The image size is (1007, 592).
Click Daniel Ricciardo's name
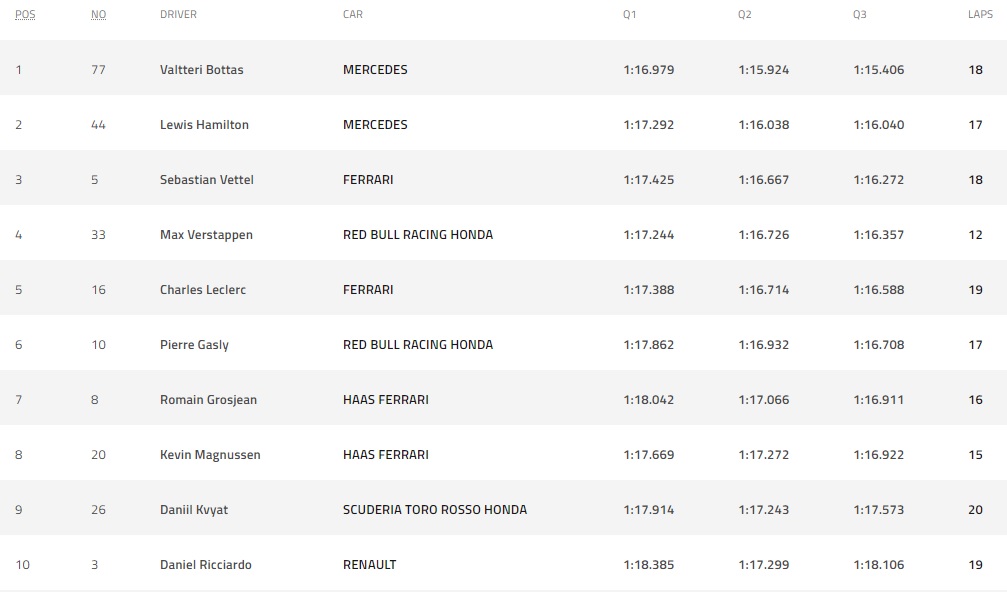[206, 565]
